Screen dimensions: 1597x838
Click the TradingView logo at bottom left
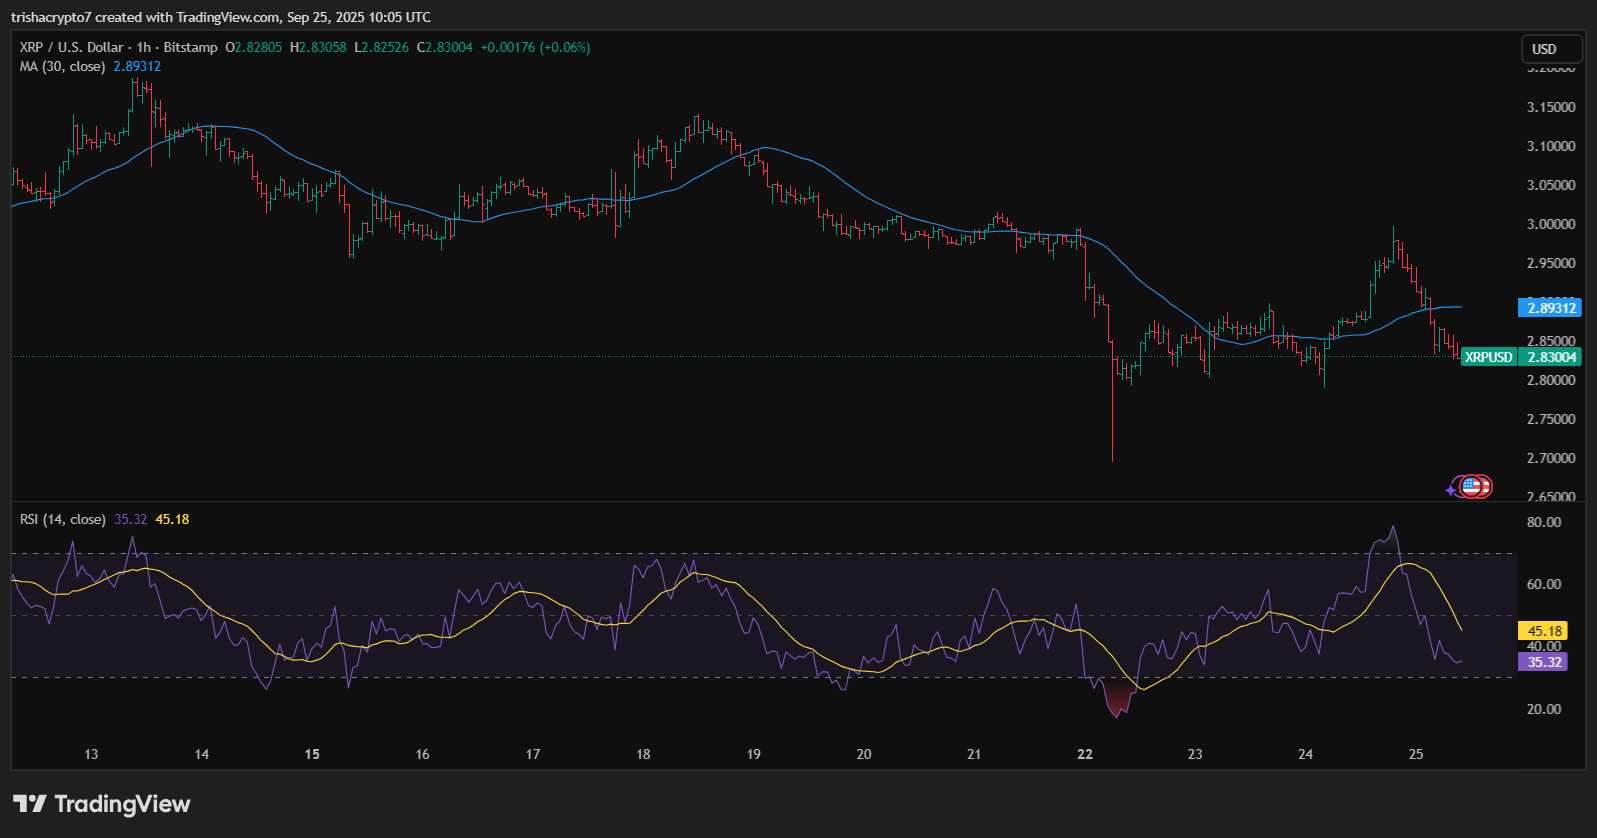[x=101, y=804]
